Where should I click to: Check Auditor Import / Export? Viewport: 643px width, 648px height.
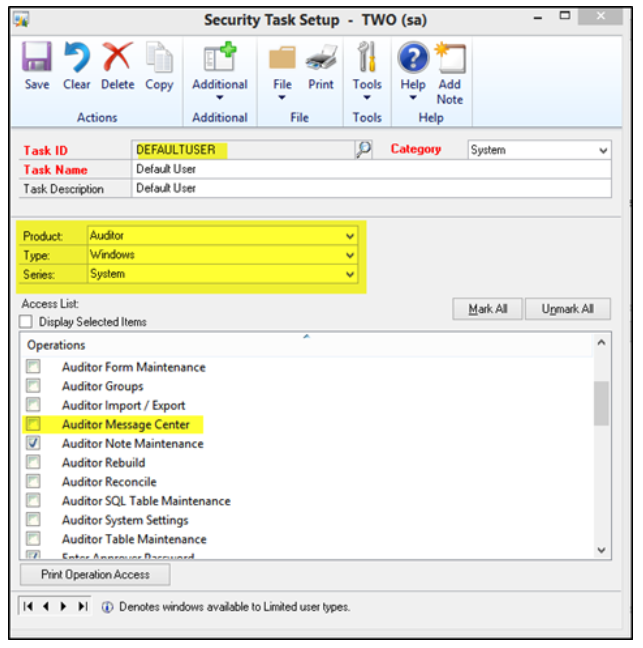click(x=33, y=404)
